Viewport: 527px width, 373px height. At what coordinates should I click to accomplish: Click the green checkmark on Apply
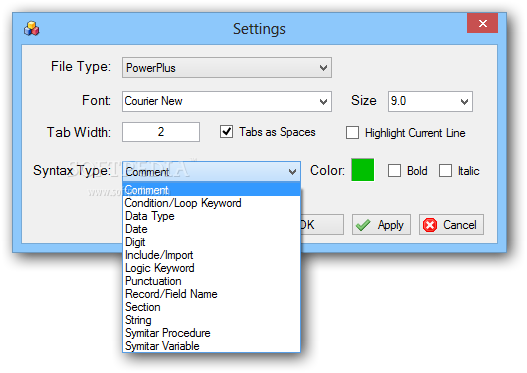(363, 225)
